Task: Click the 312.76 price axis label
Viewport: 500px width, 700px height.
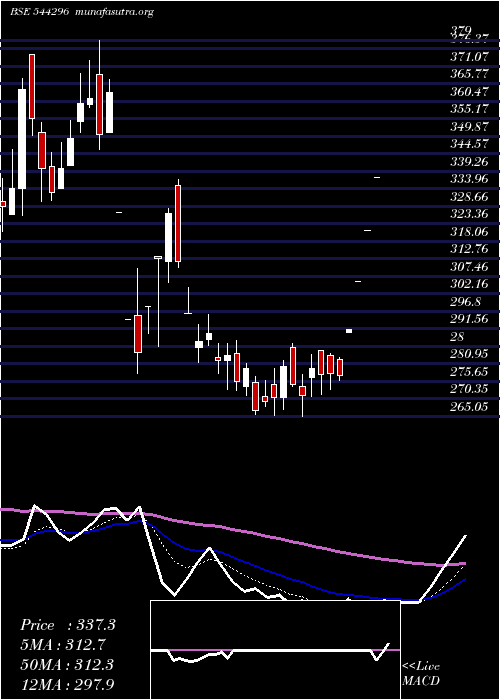Action: pos(469,249)
